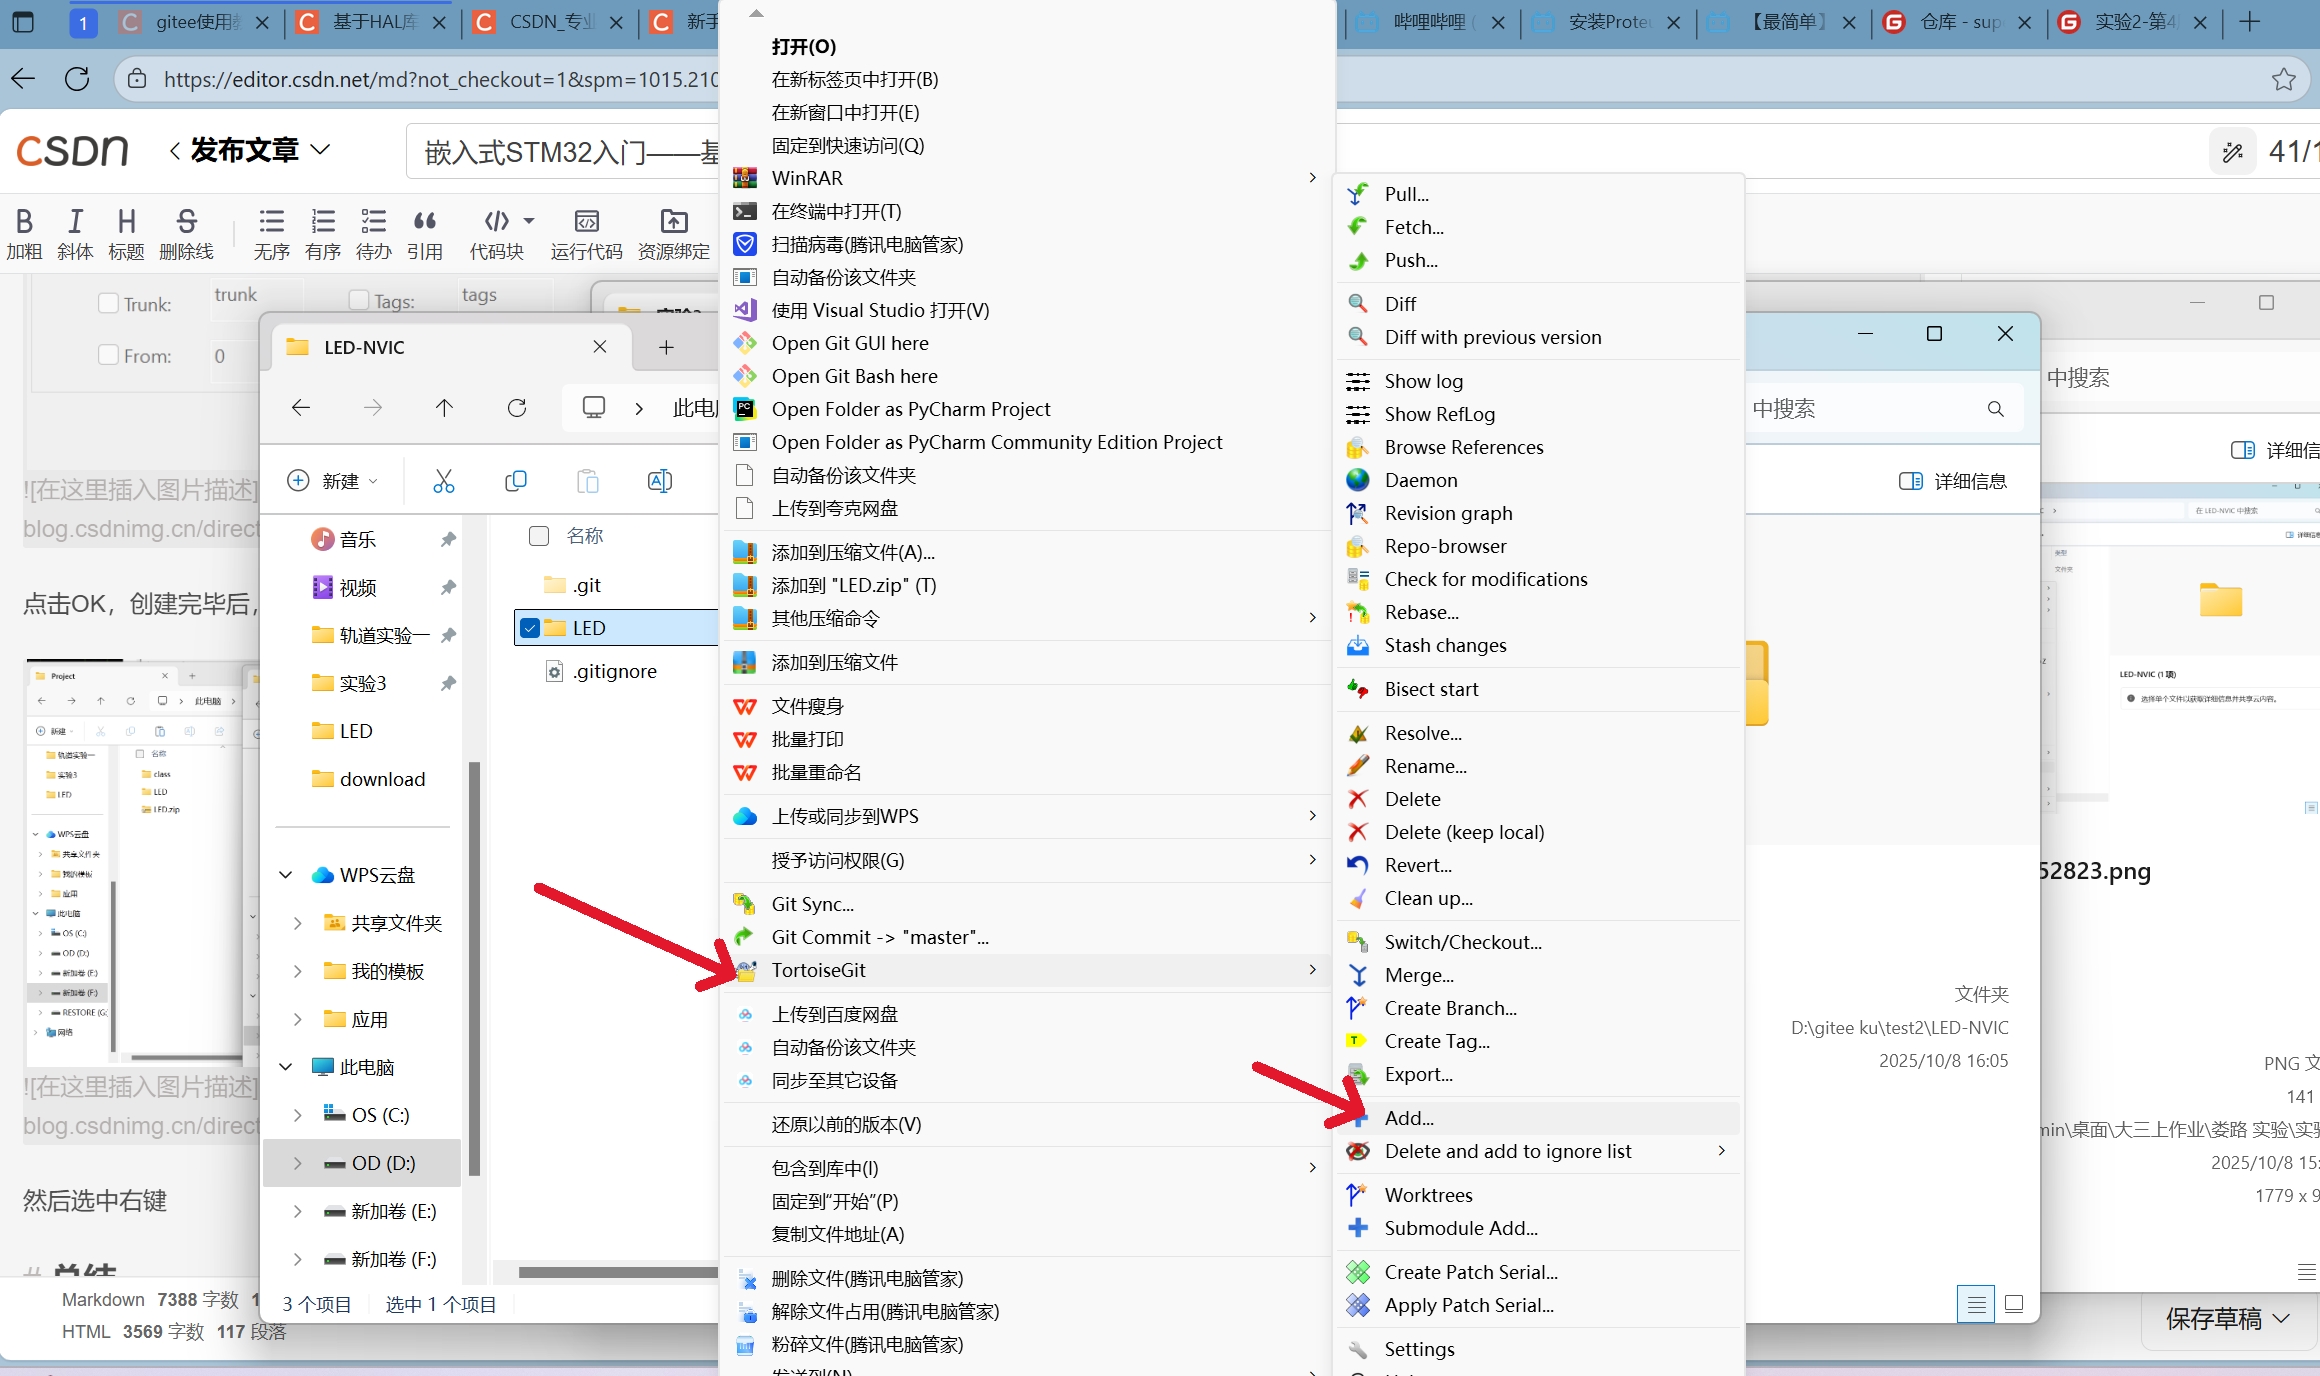Add a new tab in LED-NVIC Explorer
The image size is (2320, 1376).
(x=666, y=347)
